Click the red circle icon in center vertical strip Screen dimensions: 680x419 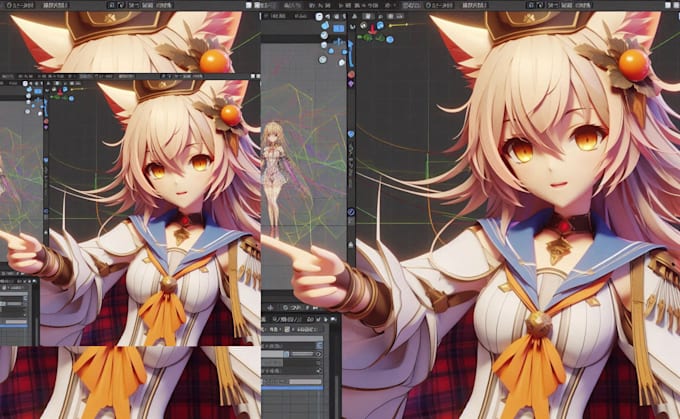click(x=351, y=75)
